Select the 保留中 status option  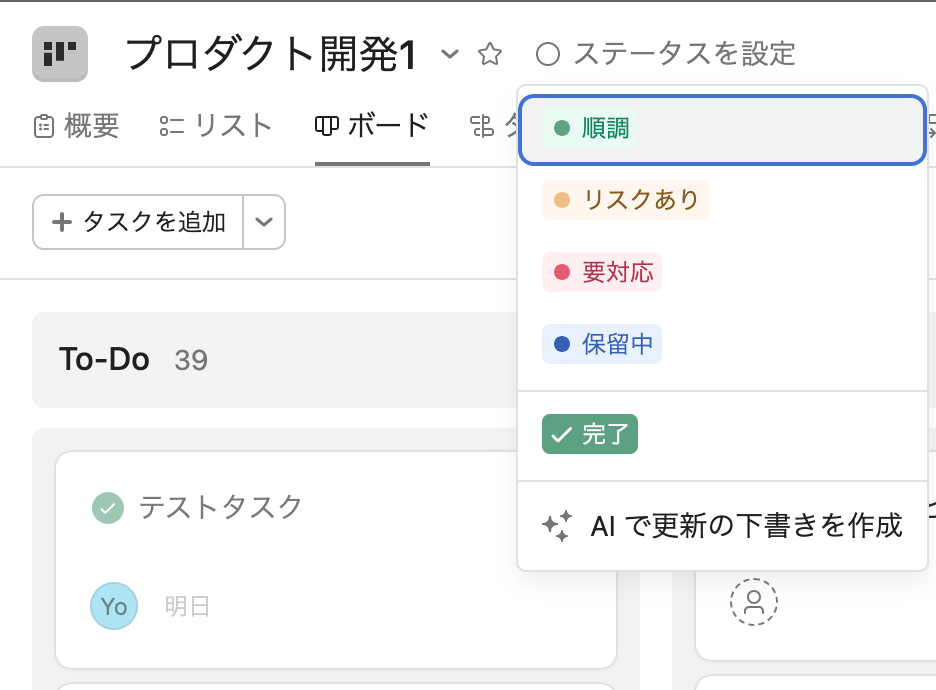602,344
